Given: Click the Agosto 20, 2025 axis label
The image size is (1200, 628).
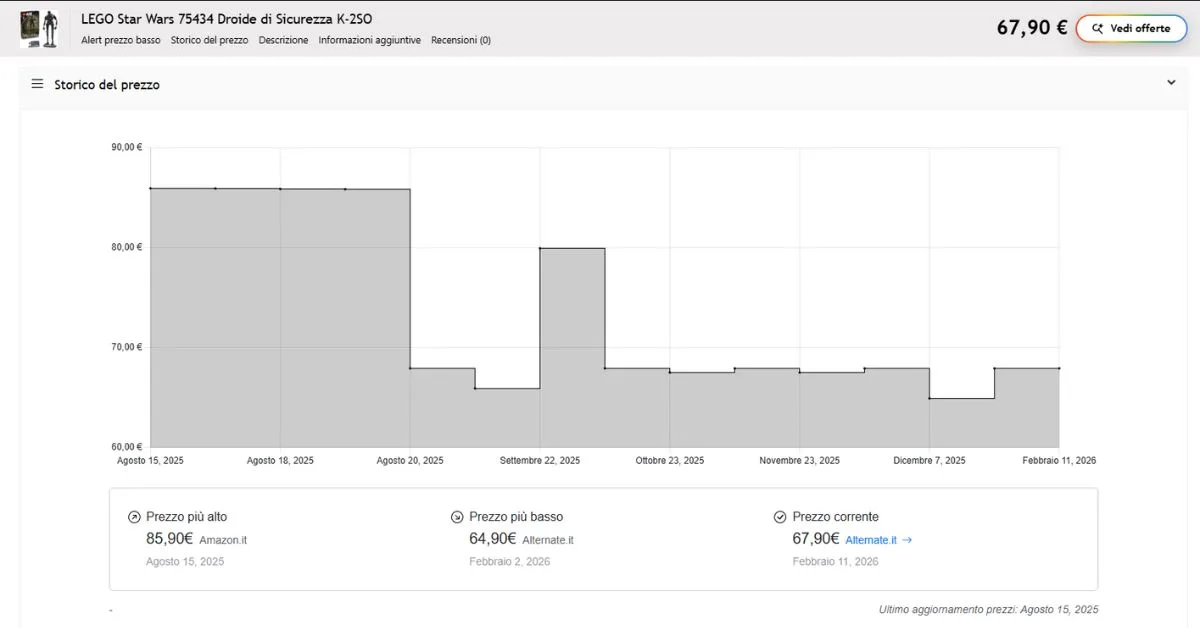Looking at the screenshot, I should coord(410,461).
